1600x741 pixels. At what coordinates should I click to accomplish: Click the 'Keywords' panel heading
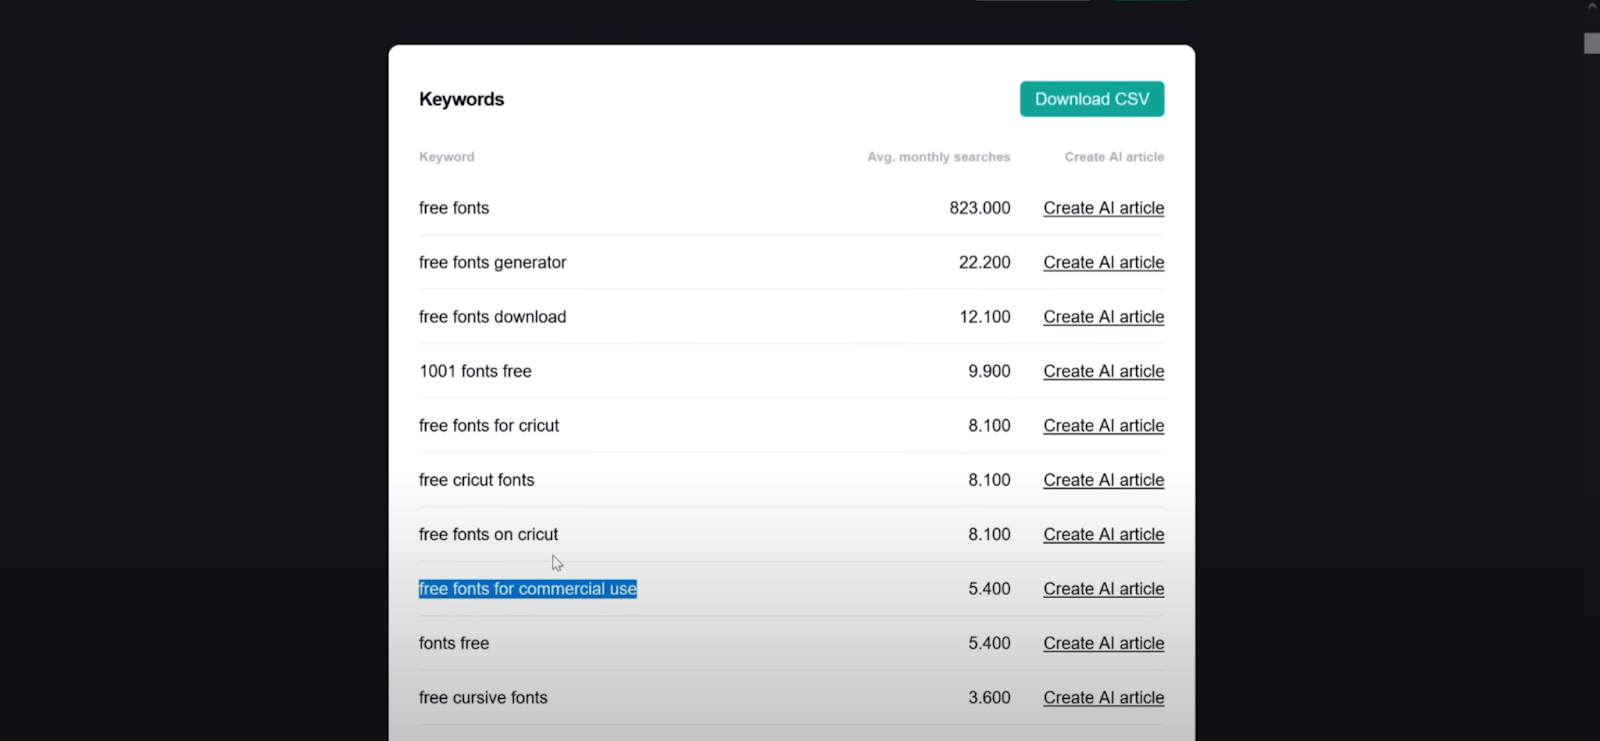click(461, 99)
